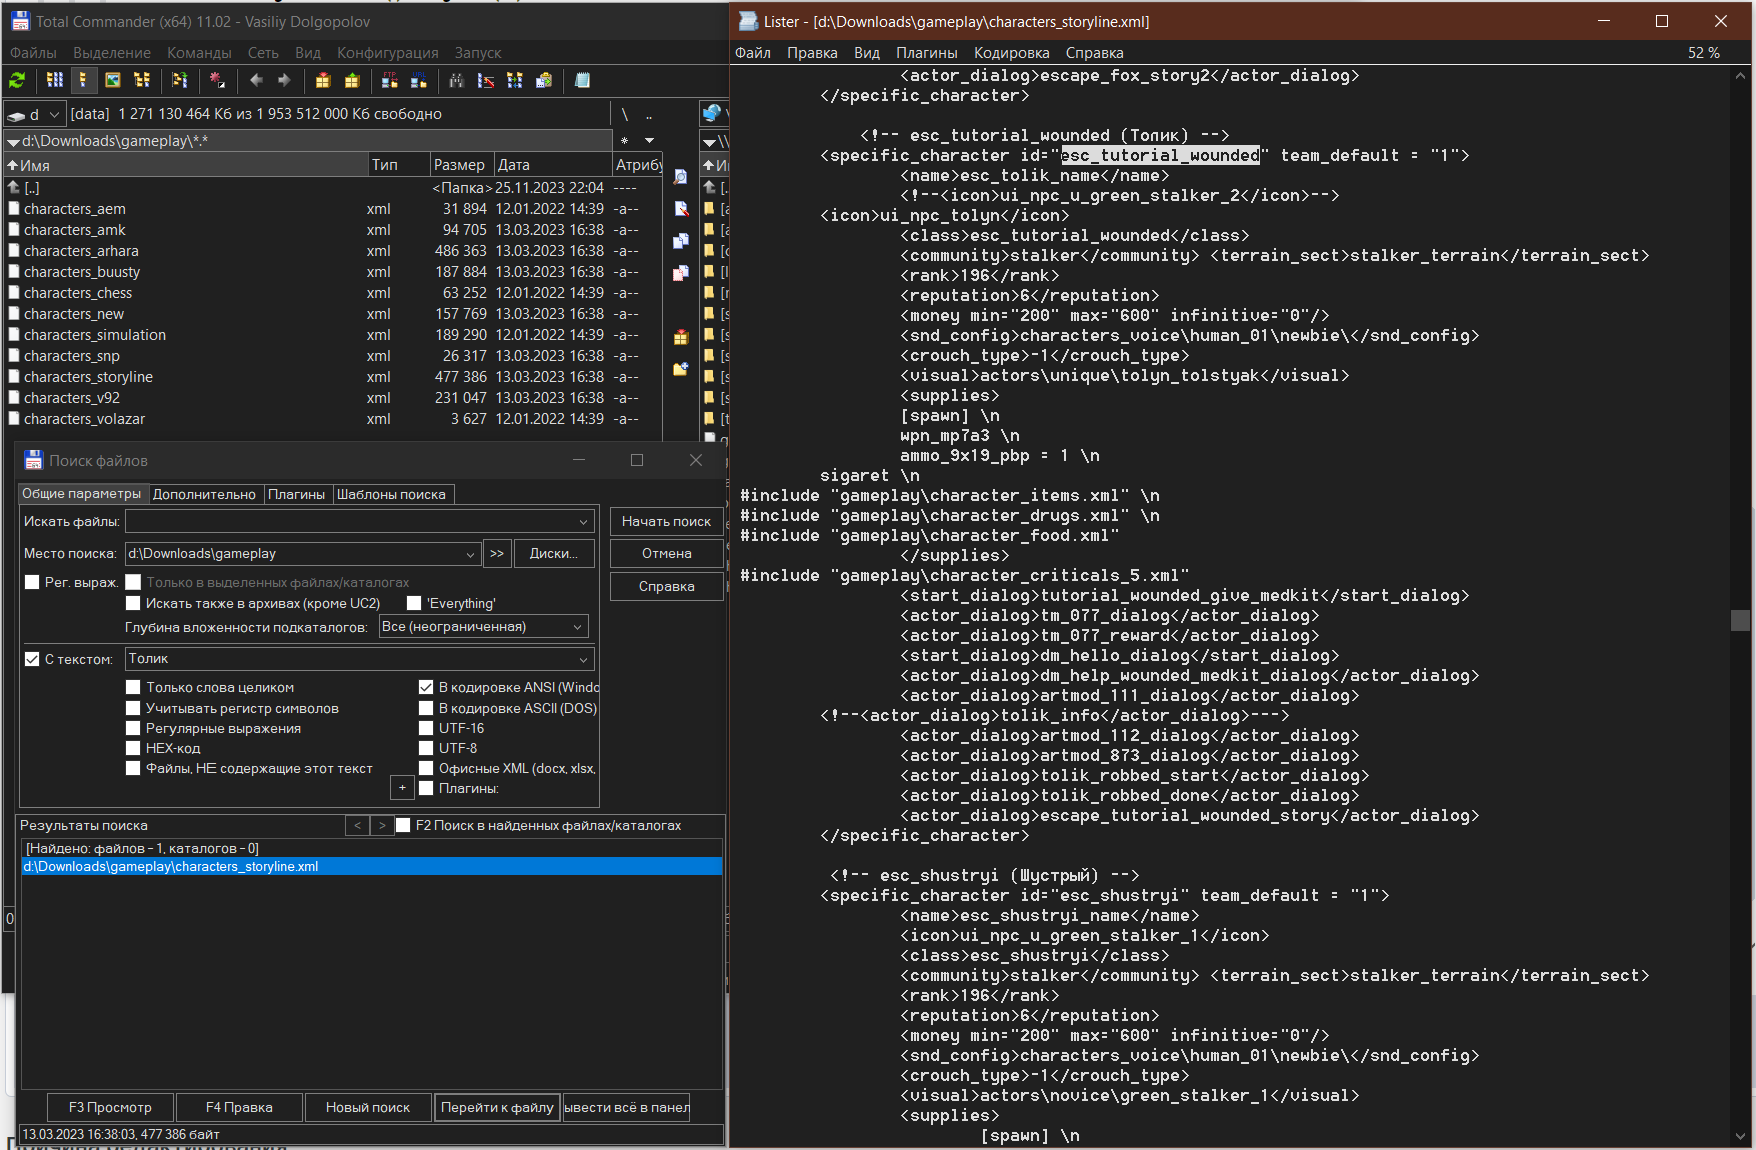Viewport: 1756px width, 1150px height.
Task: Expand the 'Искать файлы' dropdown
Action: coord(583,521)
